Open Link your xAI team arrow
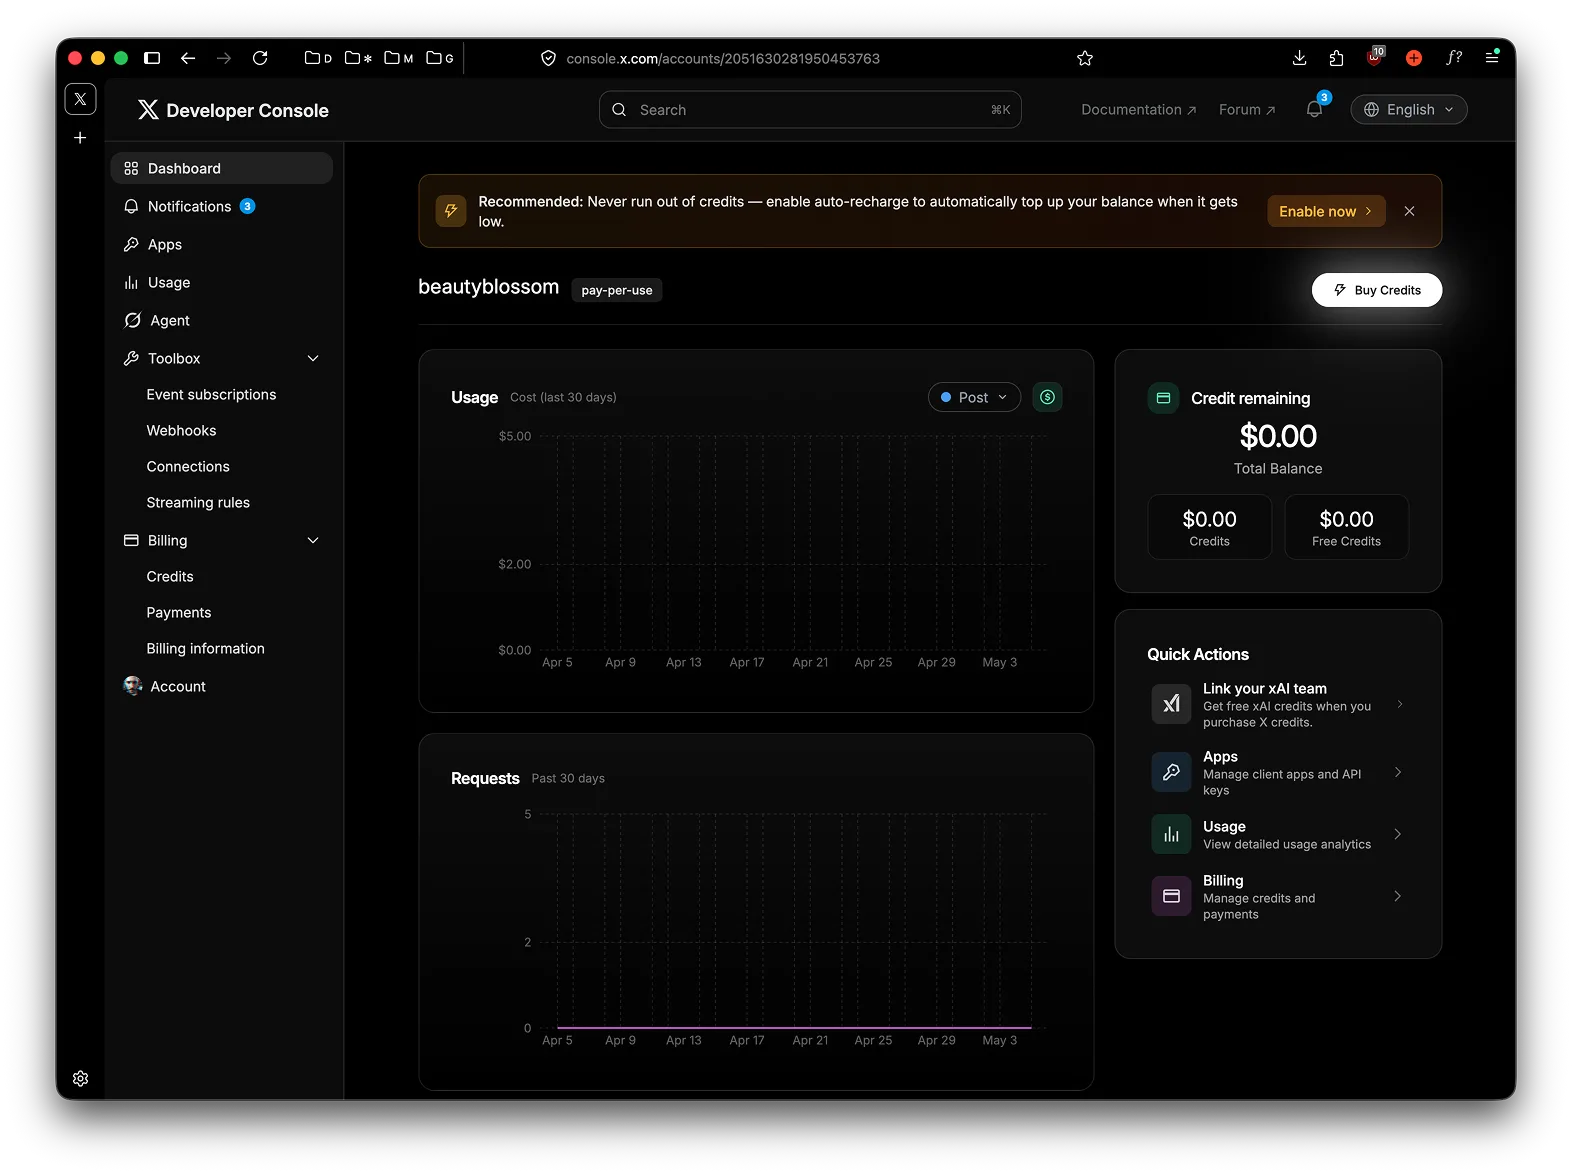 (x=1400, y=704)
